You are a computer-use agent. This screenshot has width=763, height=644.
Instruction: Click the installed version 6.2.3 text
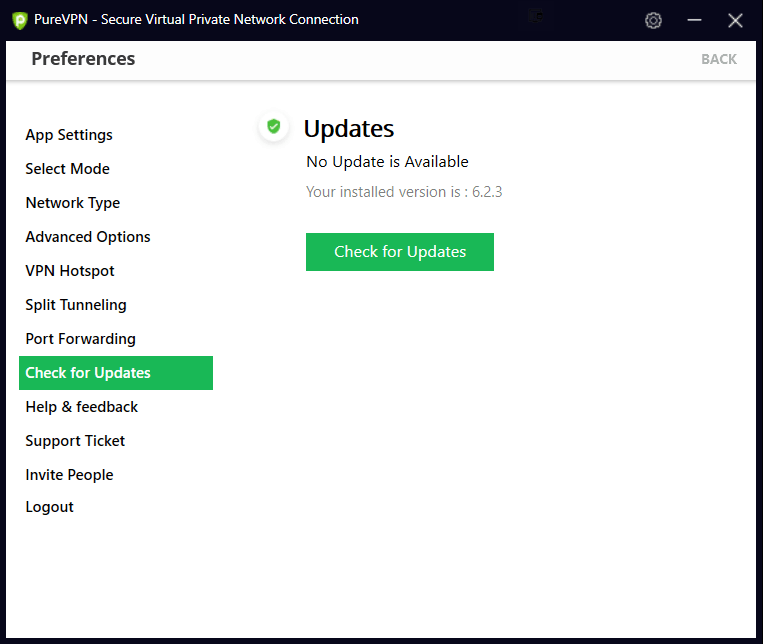coord(404,192)
